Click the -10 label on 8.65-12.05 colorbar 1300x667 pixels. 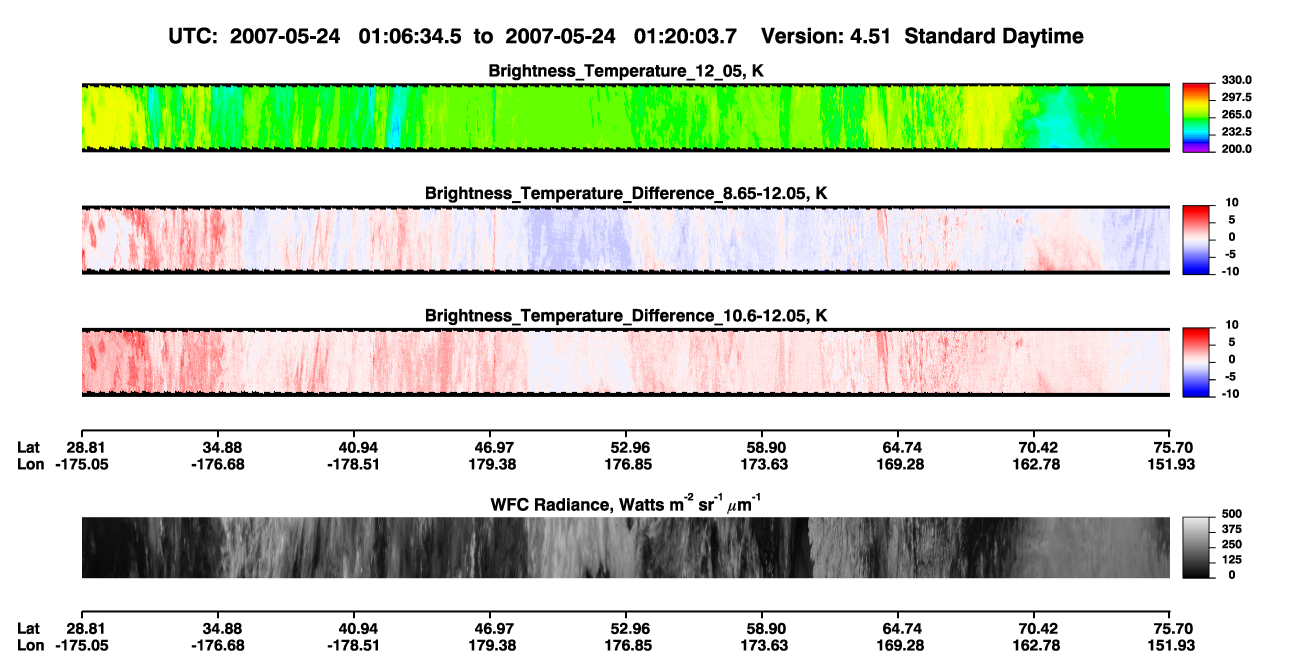(x=1230, y=271)
